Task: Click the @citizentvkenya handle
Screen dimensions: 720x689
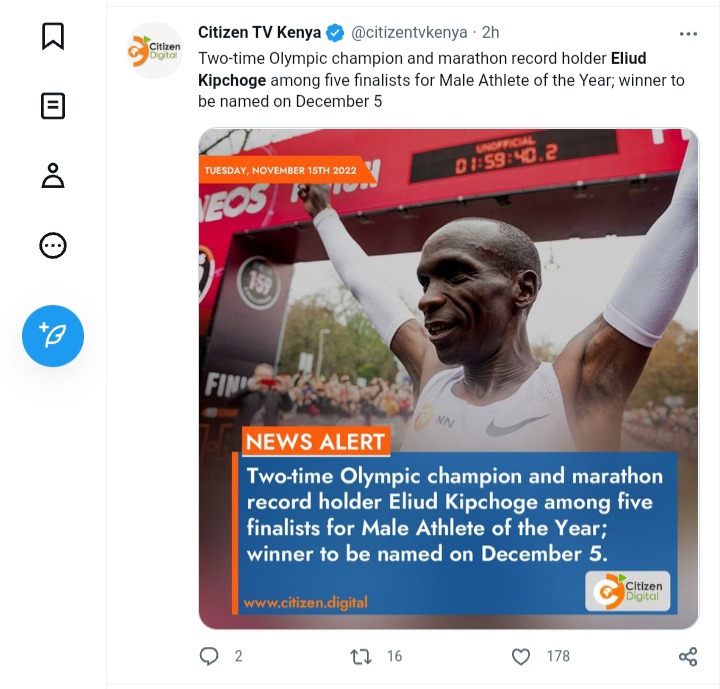Action: pyautogui.click(x=409, y=32)
